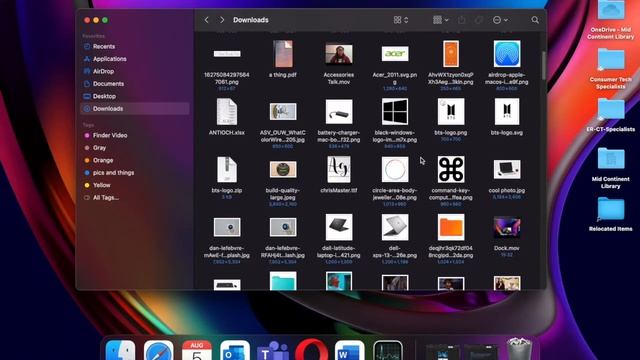
Task: Open the group-by options dropdown
Action: tap(440, 20)
